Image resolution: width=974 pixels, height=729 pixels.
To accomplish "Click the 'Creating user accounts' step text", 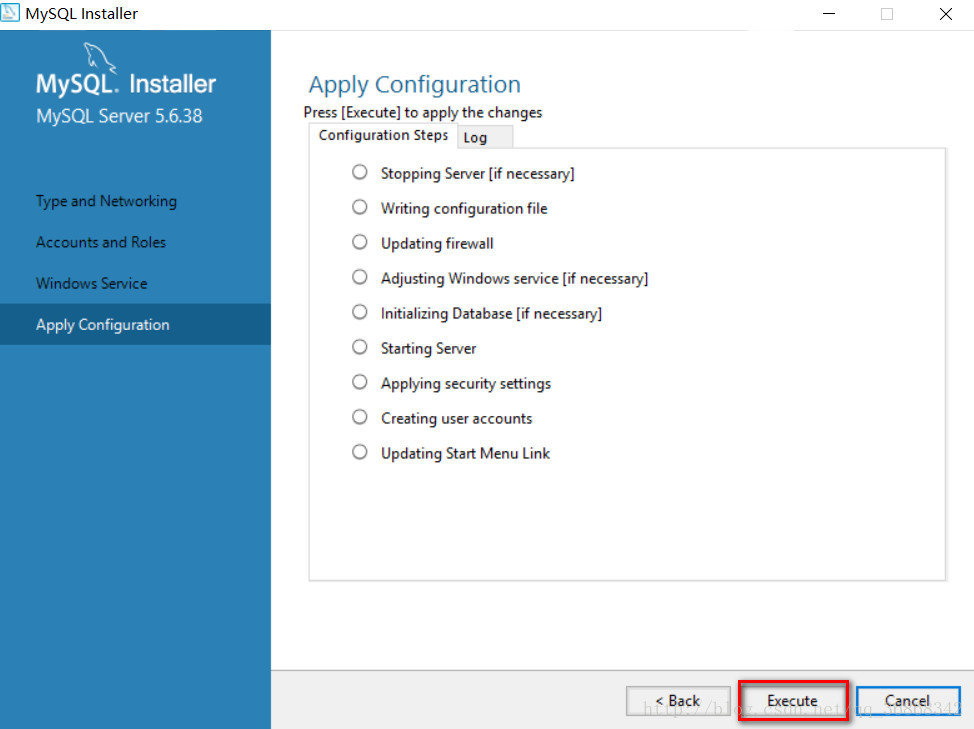I will point(457,419).
